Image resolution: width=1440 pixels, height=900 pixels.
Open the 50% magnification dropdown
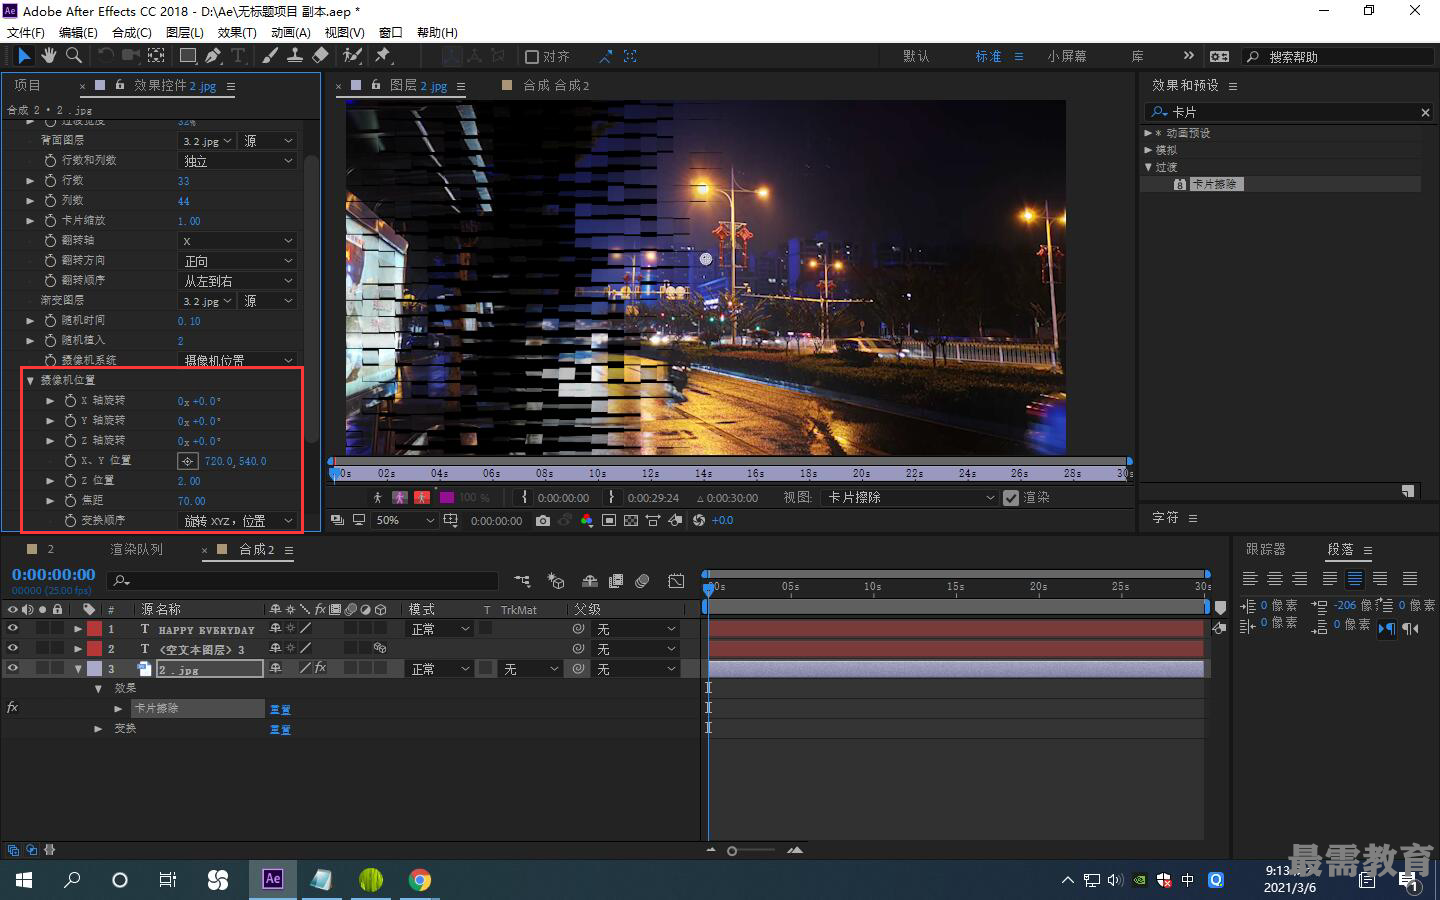coord(405,520)
